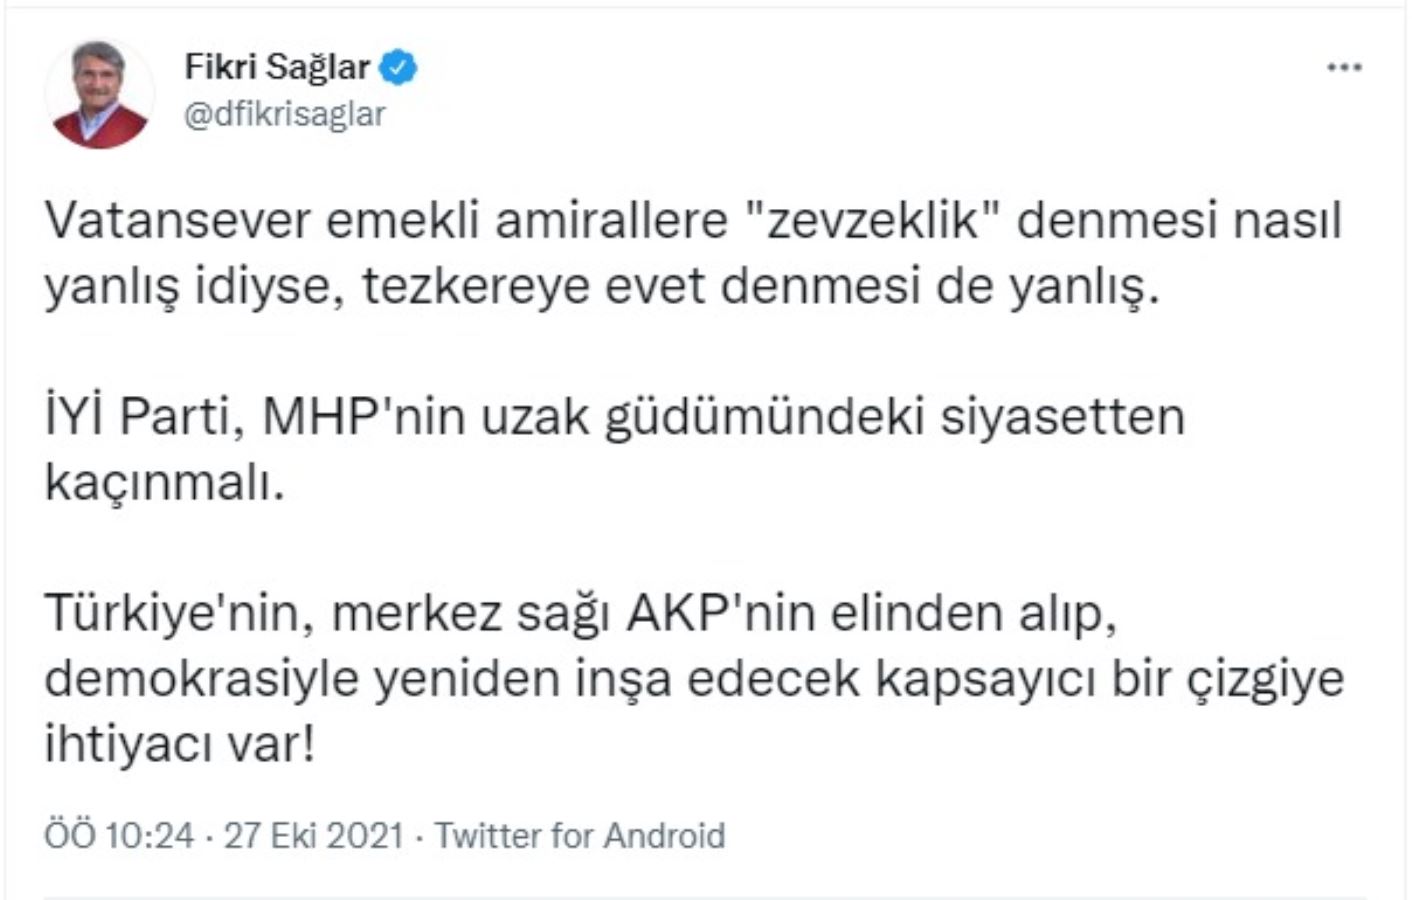
Task: Open Fikri Sağlar's profile picture
Action: point(99,94)
